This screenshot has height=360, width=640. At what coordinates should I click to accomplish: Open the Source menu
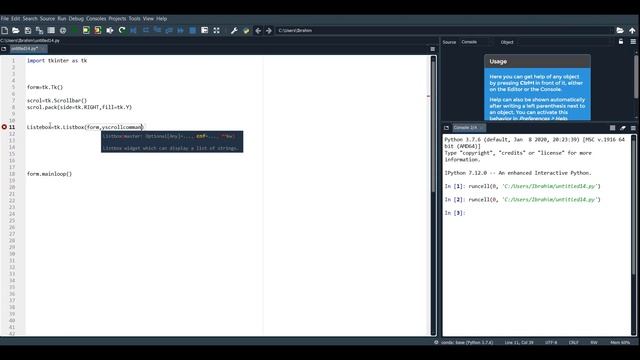pyautogui.click(x=47, y=18)
